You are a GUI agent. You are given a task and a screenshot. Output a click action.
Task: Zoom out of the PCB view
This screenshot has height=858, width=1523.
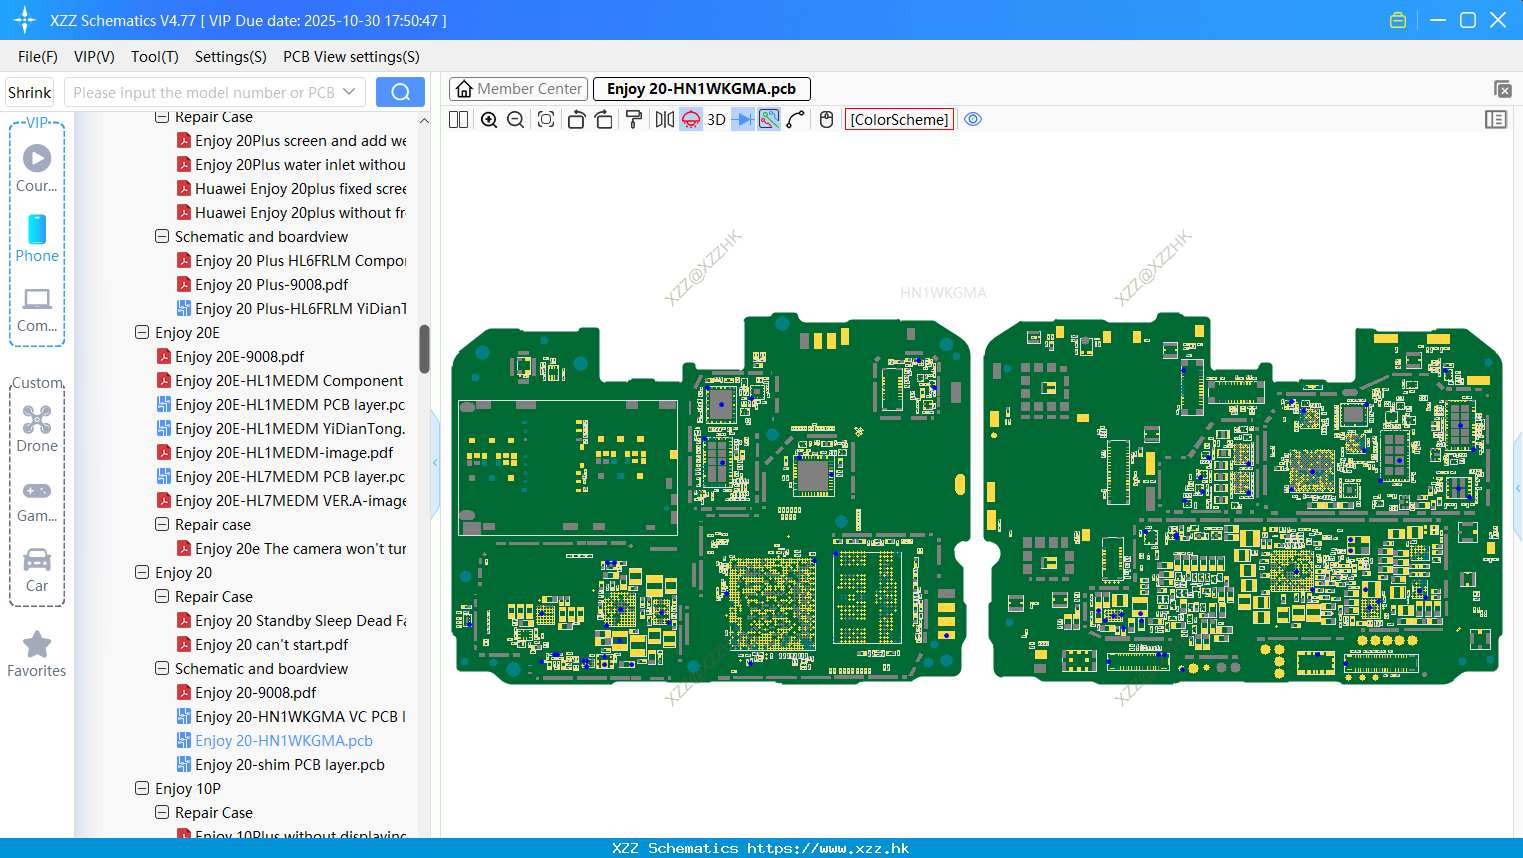[x=516, y=120]
